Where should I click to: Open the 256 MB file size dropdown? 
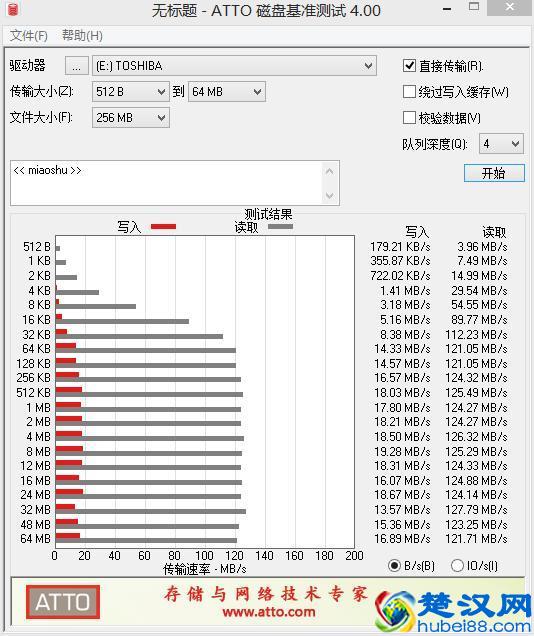click(x=131, y=118)
